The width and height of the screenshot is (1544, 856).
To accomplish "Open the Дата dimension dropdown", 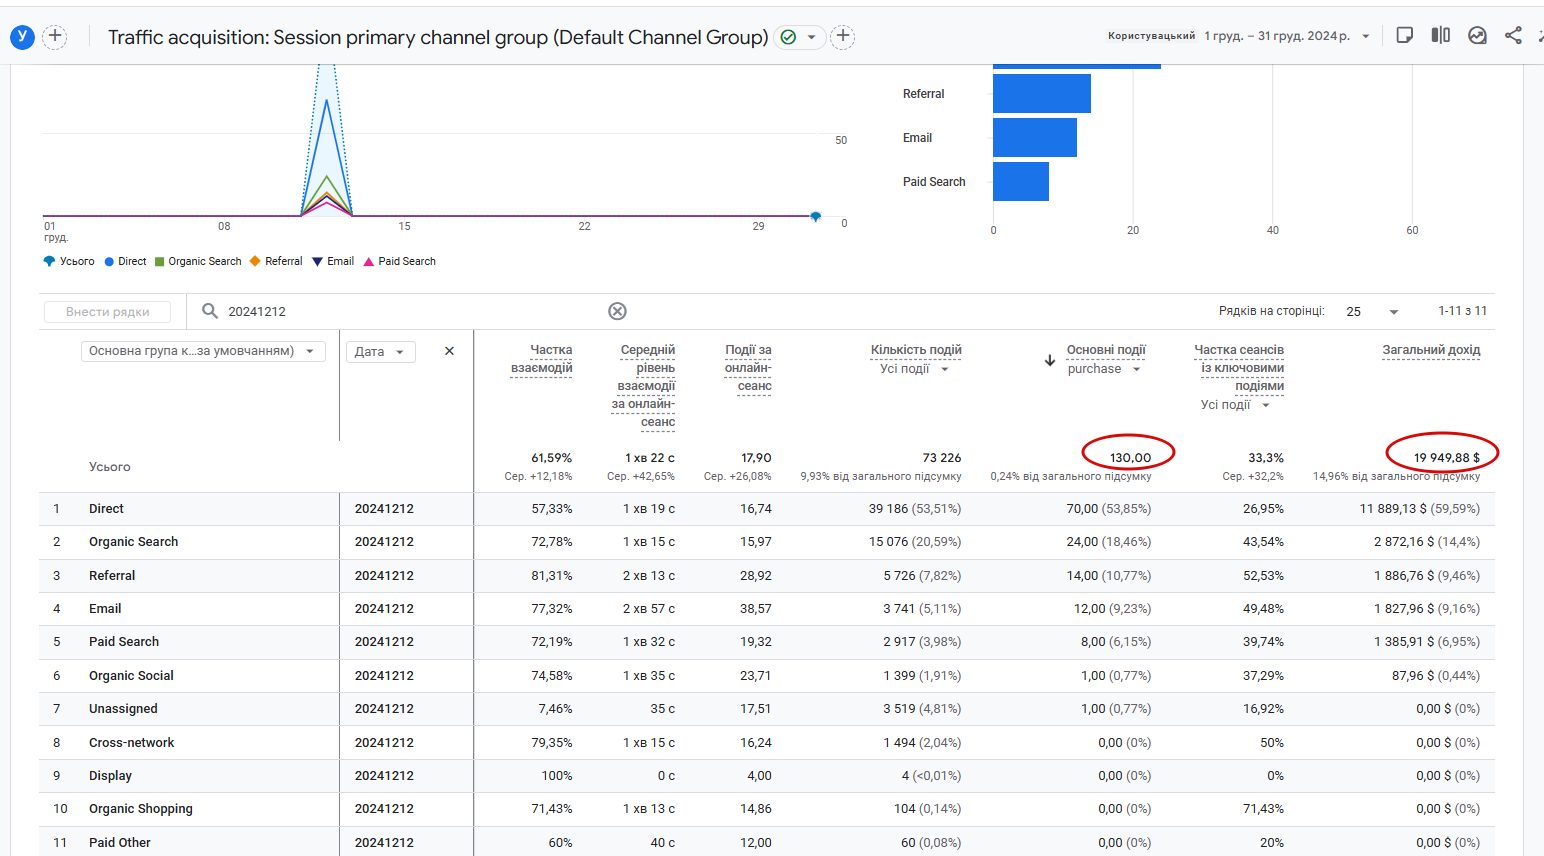I will [380, 352].
